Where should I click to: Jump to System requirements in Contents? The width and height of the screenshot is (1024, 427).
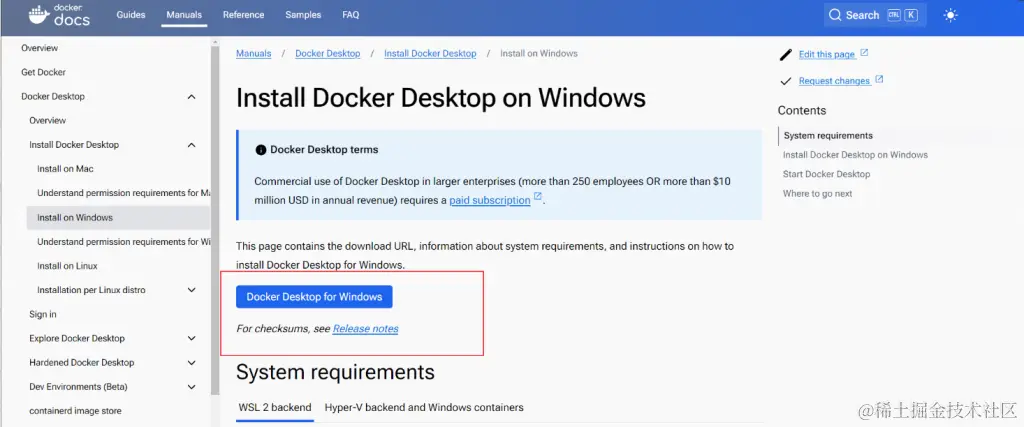point(828,136)
